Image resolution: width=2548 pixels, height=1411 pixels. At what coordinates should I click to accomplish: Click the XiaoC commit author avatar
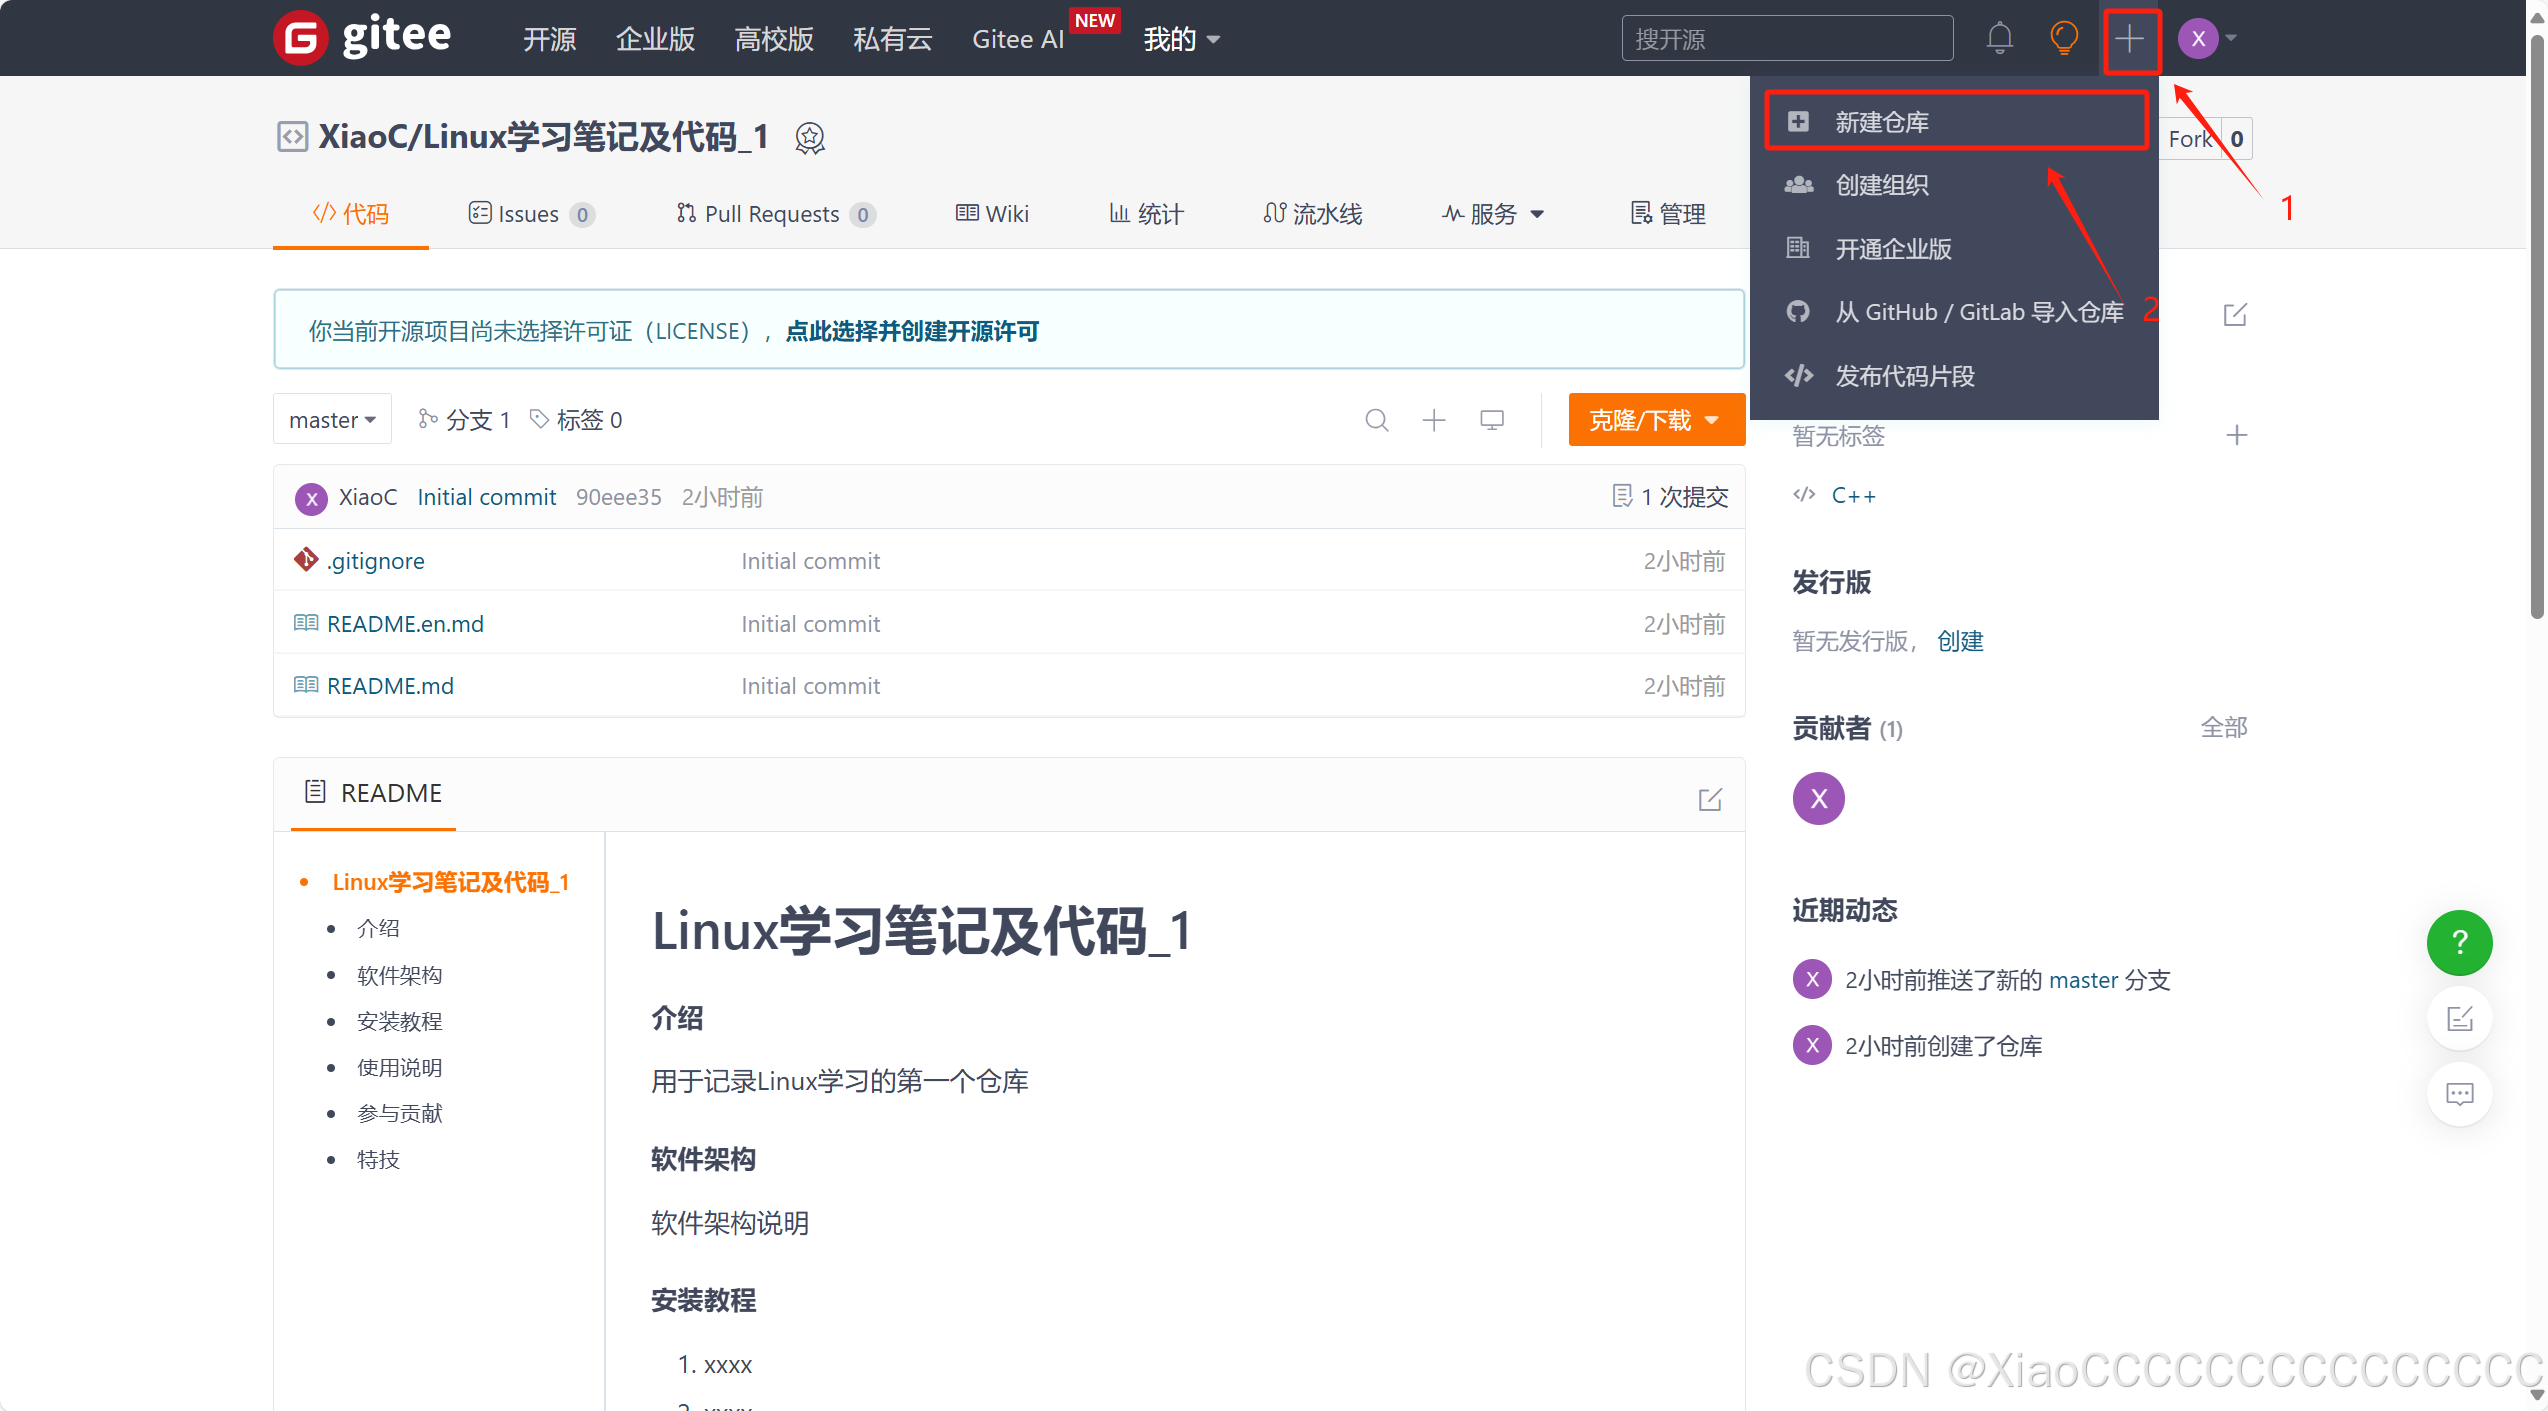point(311,498)
